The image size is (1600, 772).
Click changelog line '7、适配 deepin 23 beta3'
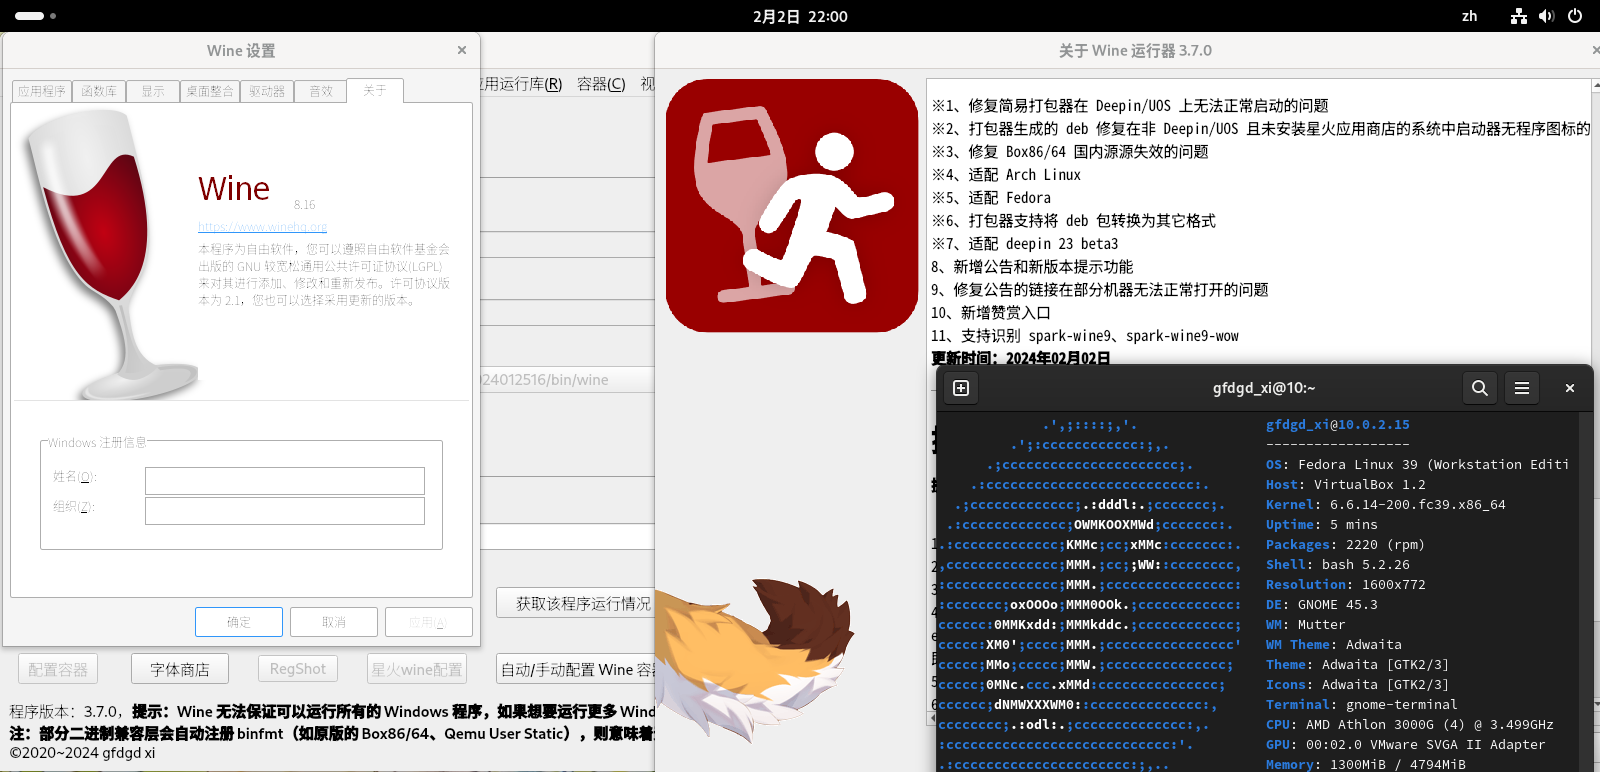click(x=1025, y=244)
